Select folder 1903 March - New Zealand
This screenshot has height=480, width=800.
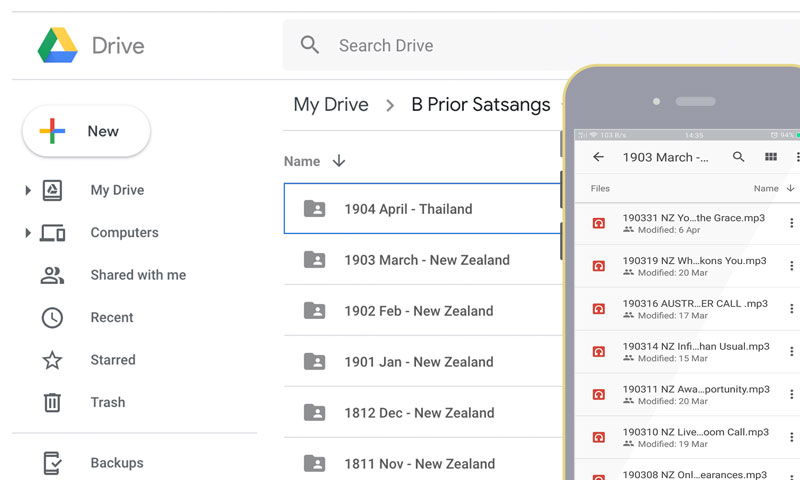[422, 260]
